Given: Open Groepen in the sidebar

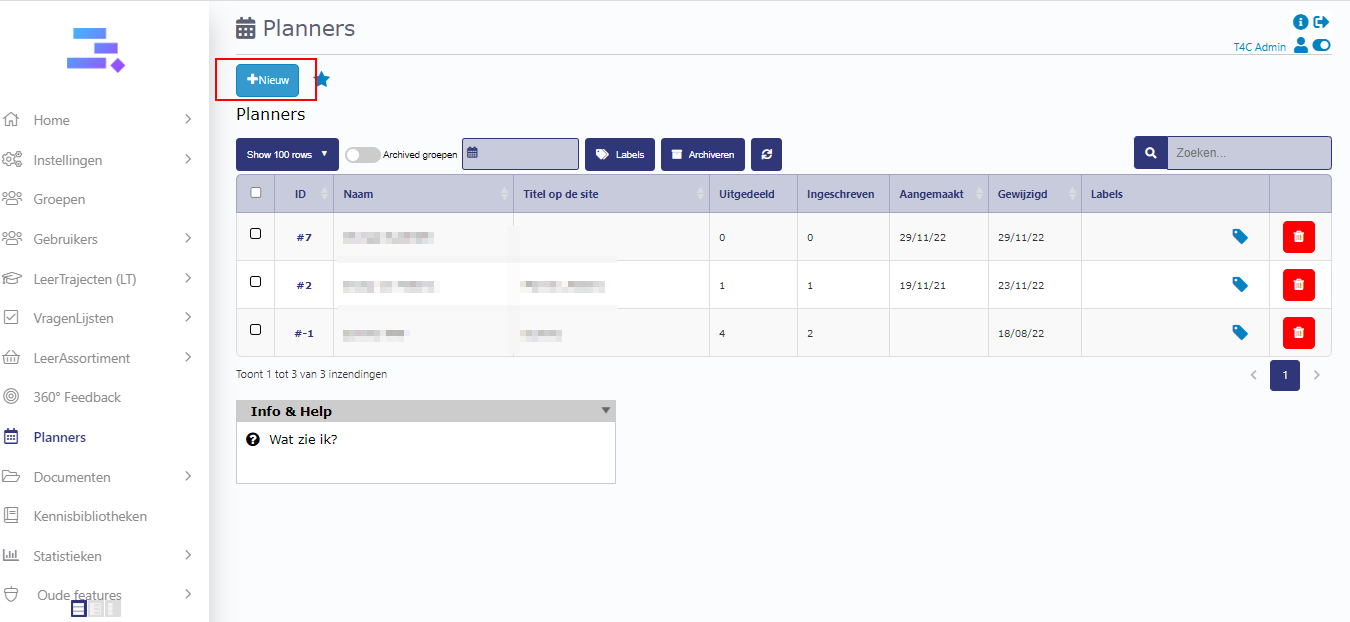Looking at the screenshot, I should coord(59,199).
